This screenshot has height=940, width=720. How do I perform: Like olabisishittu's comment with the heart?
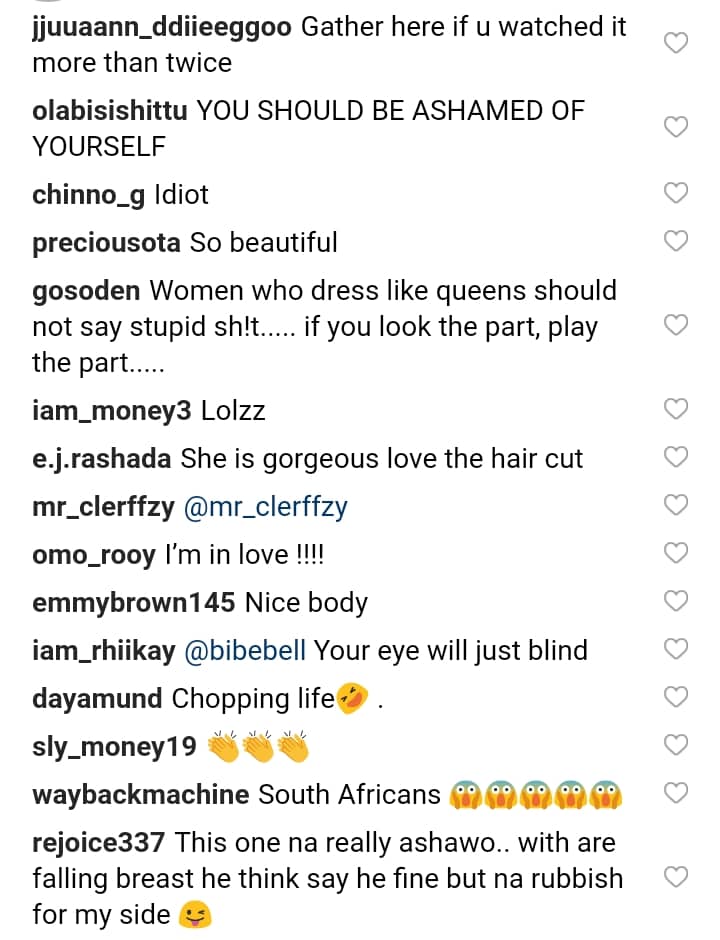[x=677, y=127]
